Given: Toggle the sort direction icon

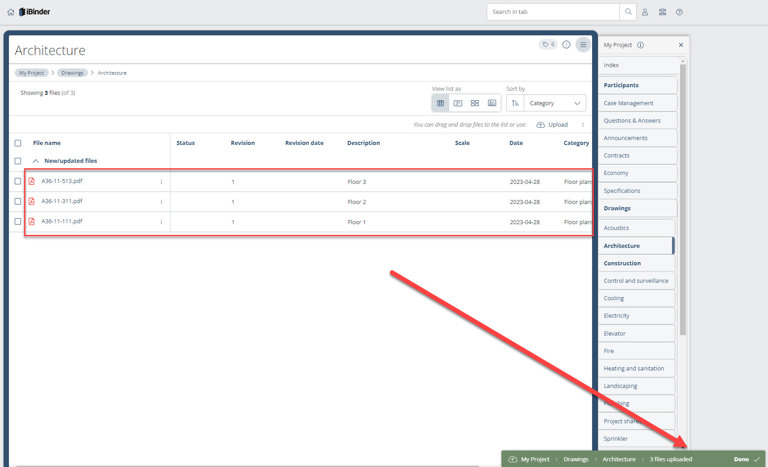Looking at the screenshot, I should point(514,103).
